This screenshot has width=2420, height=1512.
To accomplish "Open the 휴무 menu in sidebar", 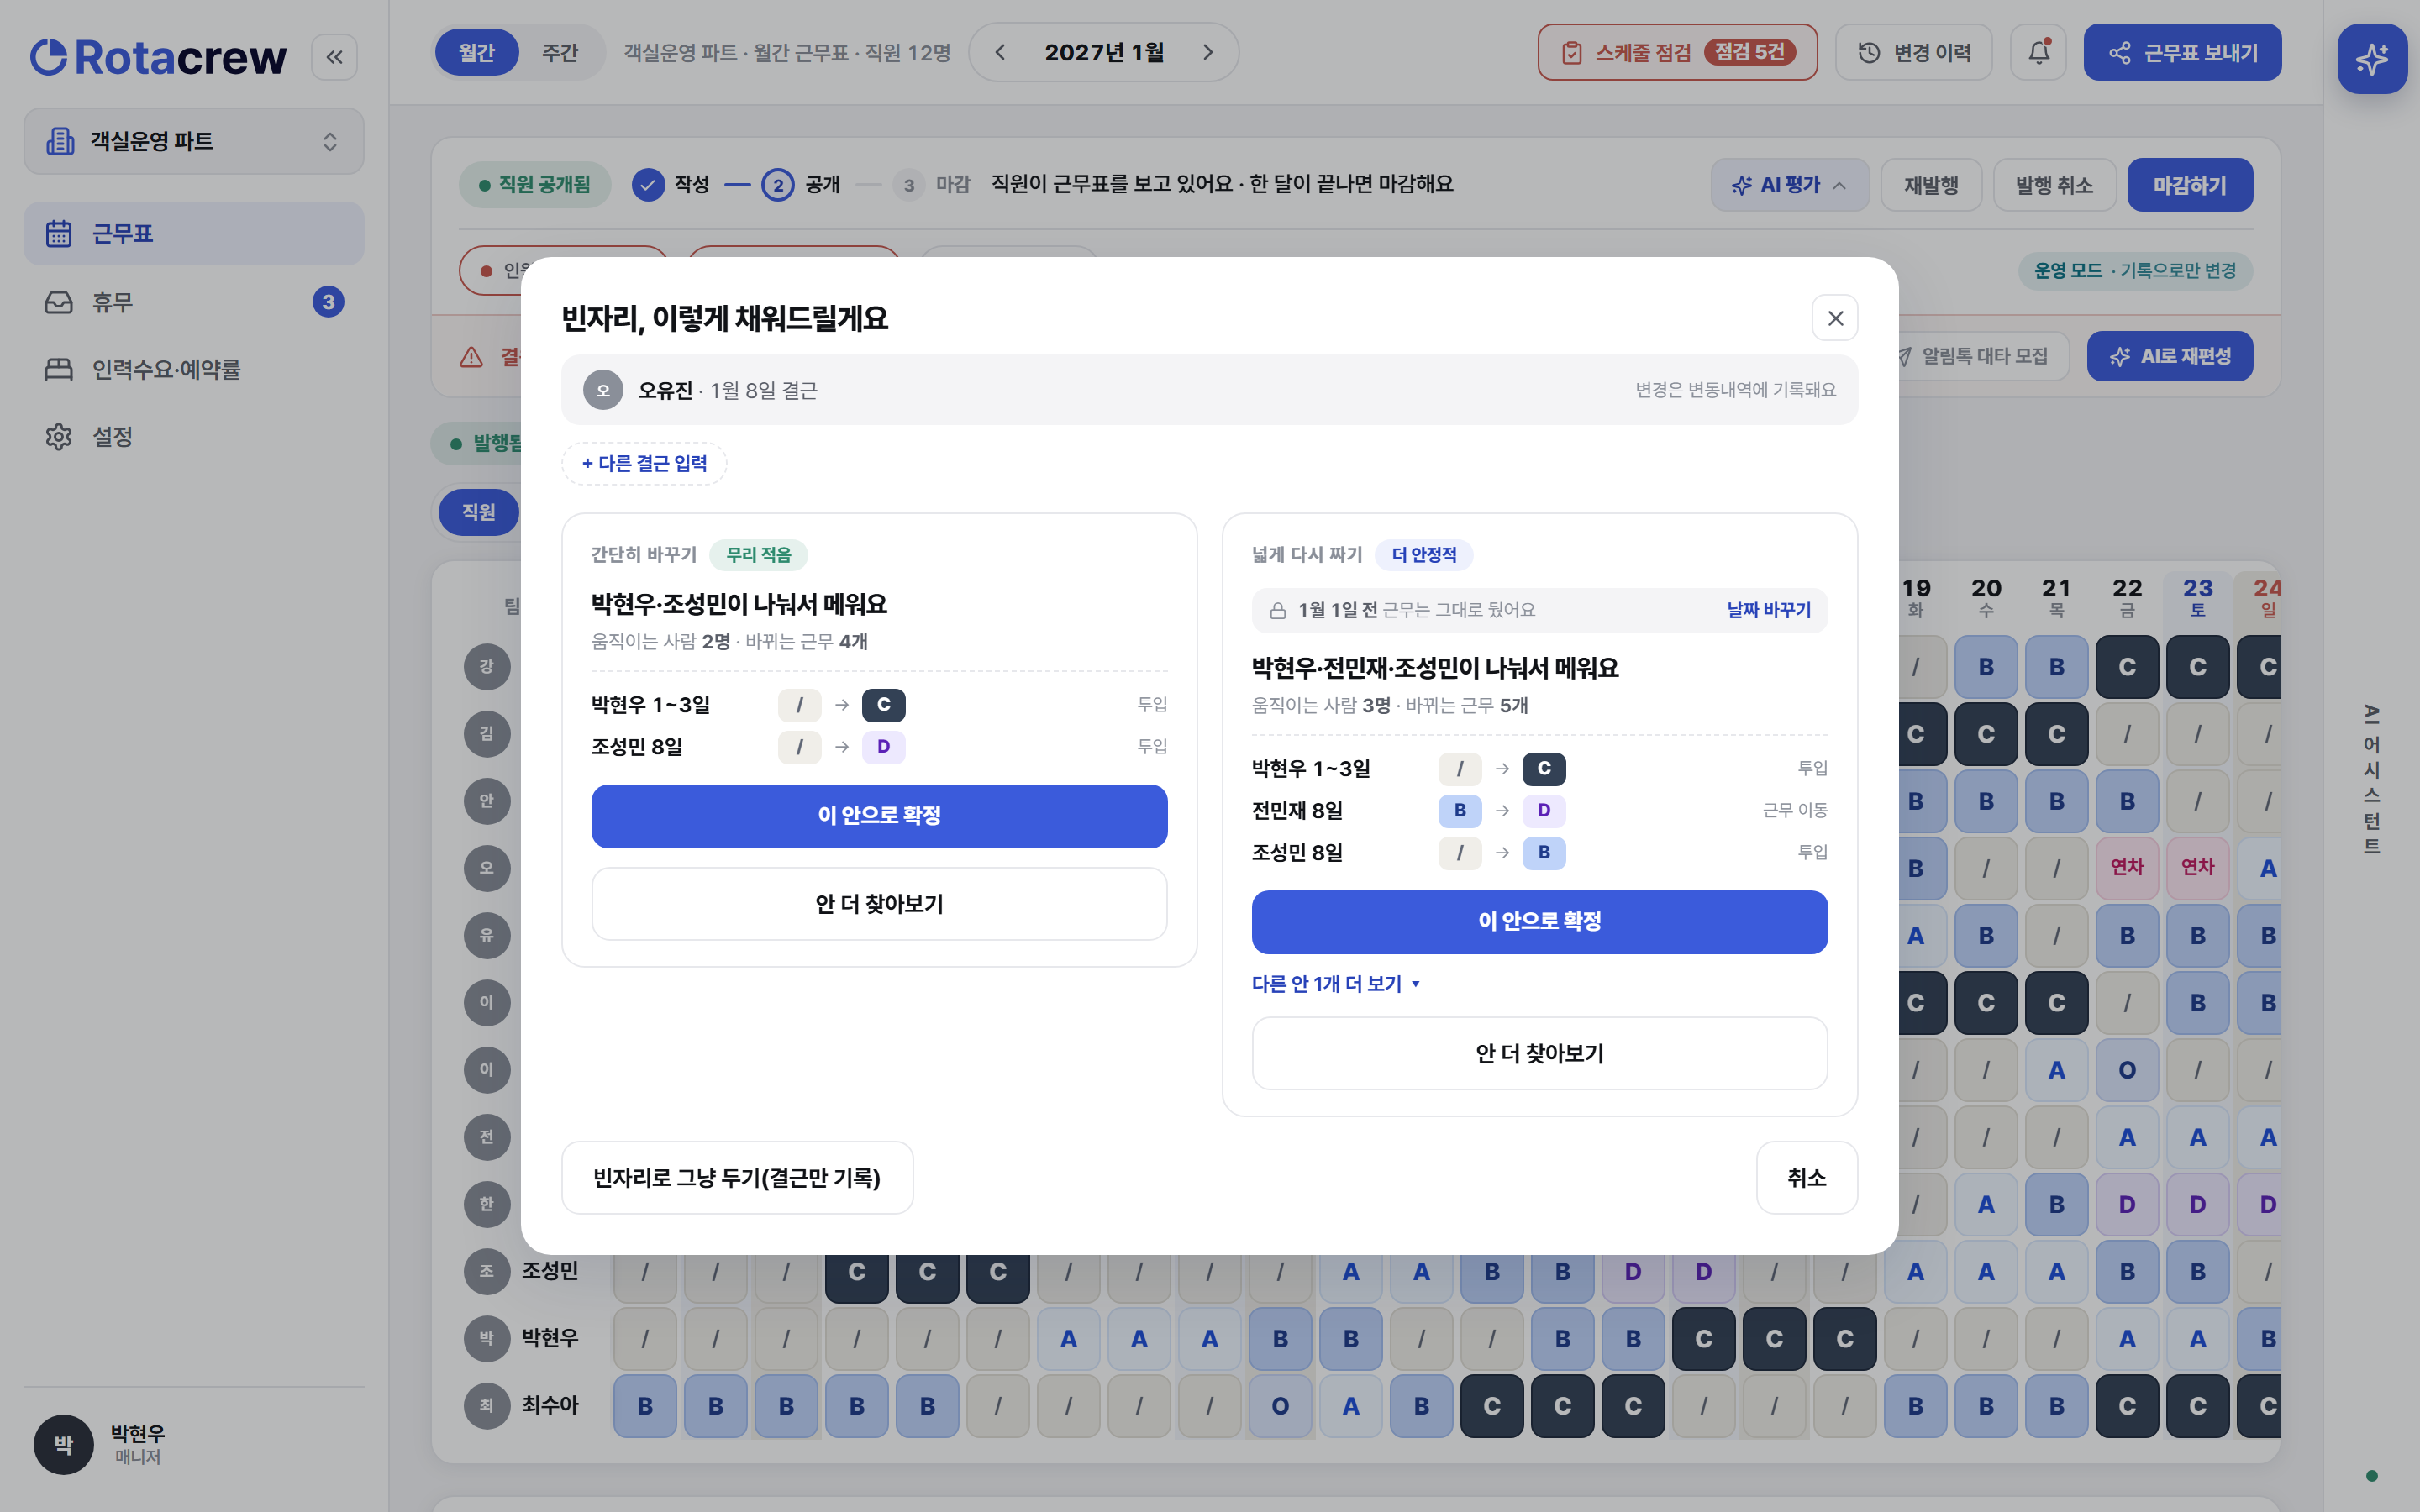I will pos(194,301).
